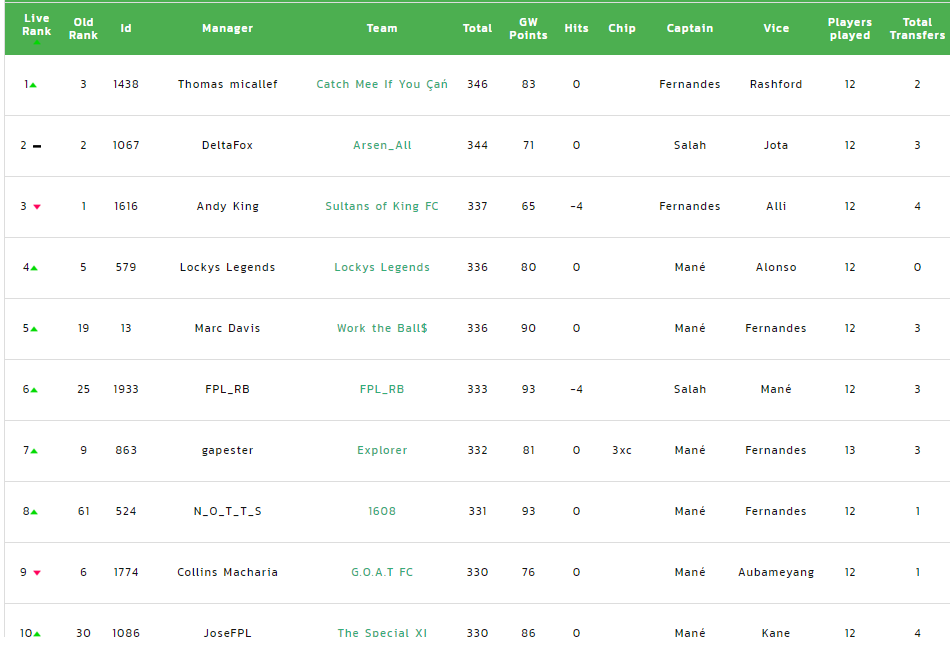This screenshot has width=950, height=658.
Task: Click the red down arrow beside live rank 9
Action: 37,573
